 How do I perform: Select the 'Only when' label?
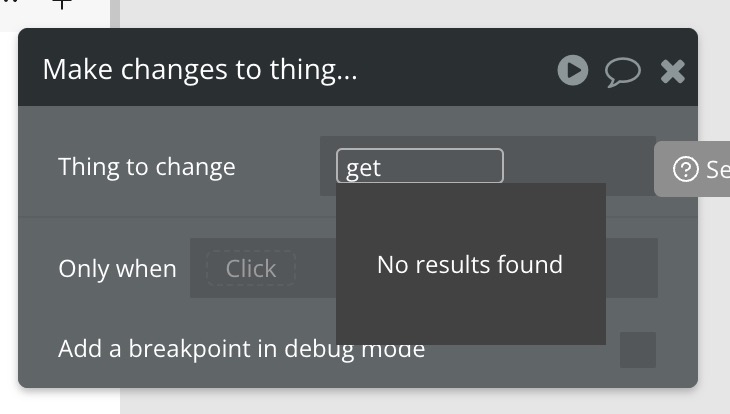(117, 269)
